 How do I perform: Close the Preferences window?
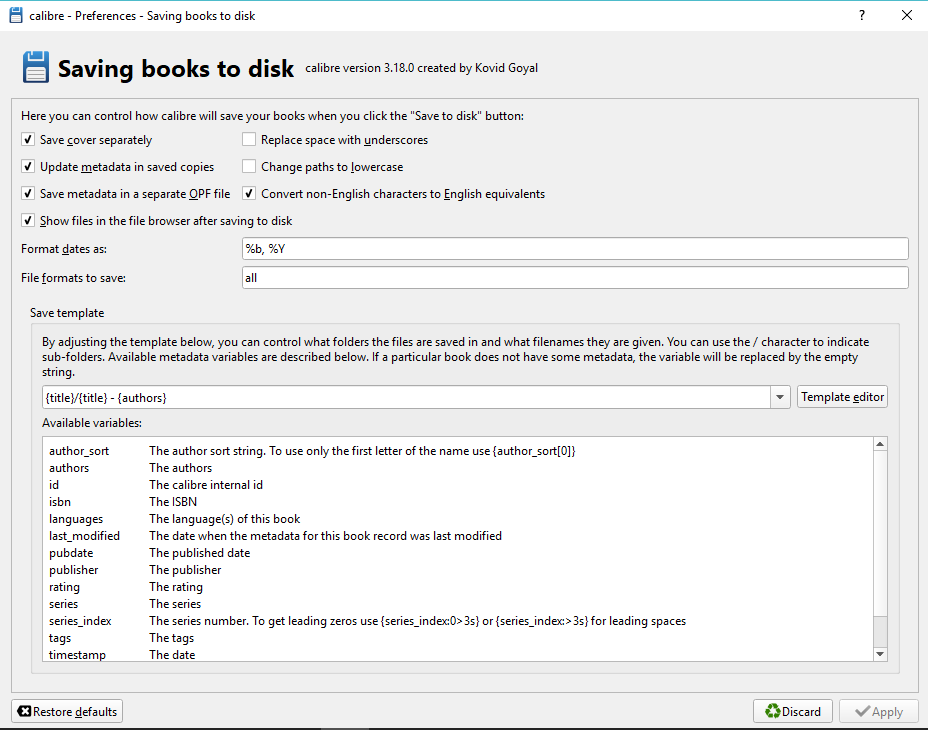point(907,15)
